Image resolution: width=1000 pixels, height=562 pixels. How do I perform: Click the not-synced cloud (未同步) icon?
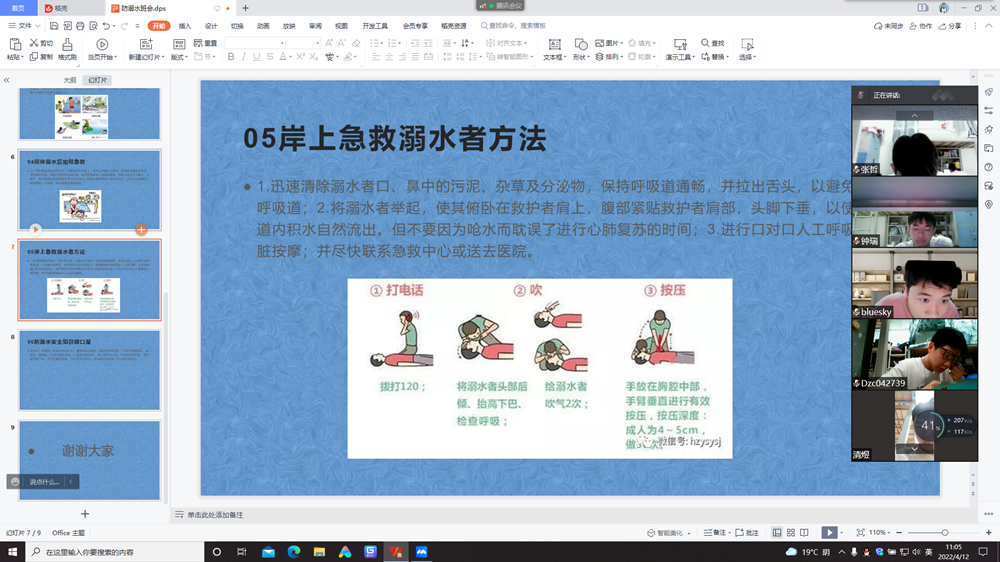878,26
